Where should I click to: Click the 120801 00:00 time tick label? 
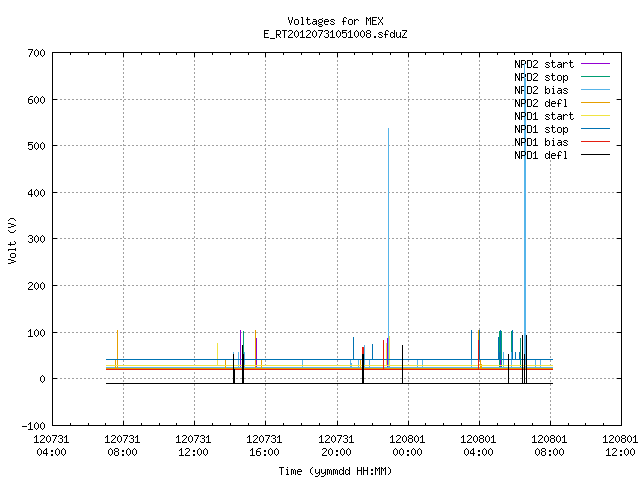tap(407, 446)
